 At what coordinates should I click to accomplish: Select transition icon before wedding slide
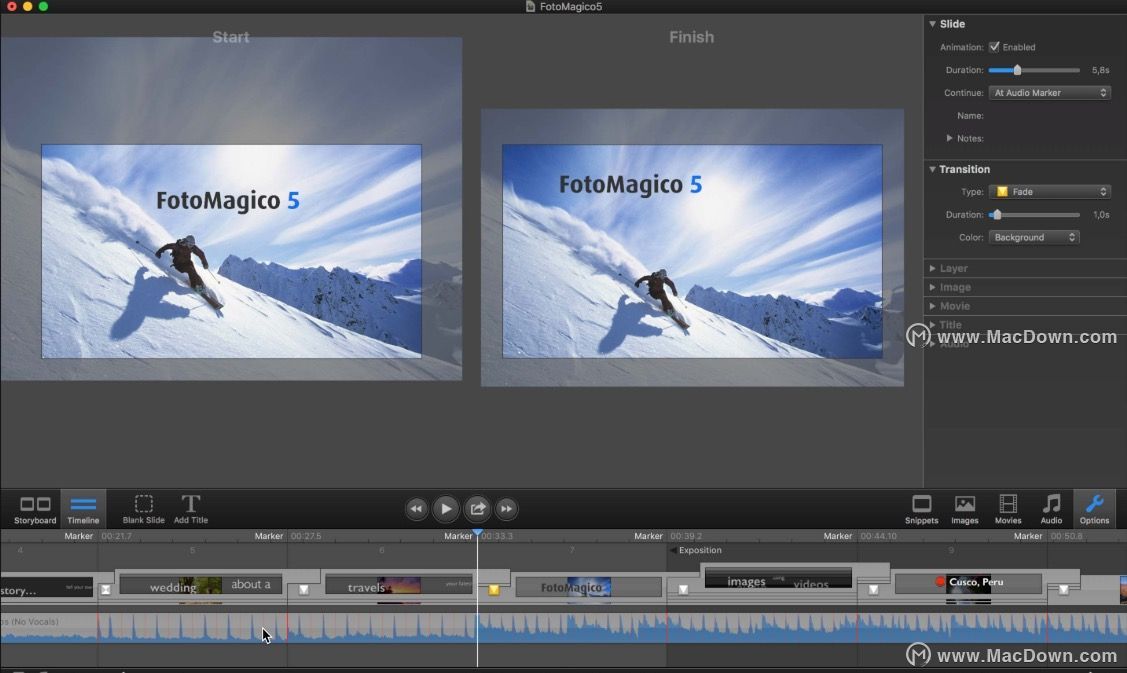(x=106, y=590)
